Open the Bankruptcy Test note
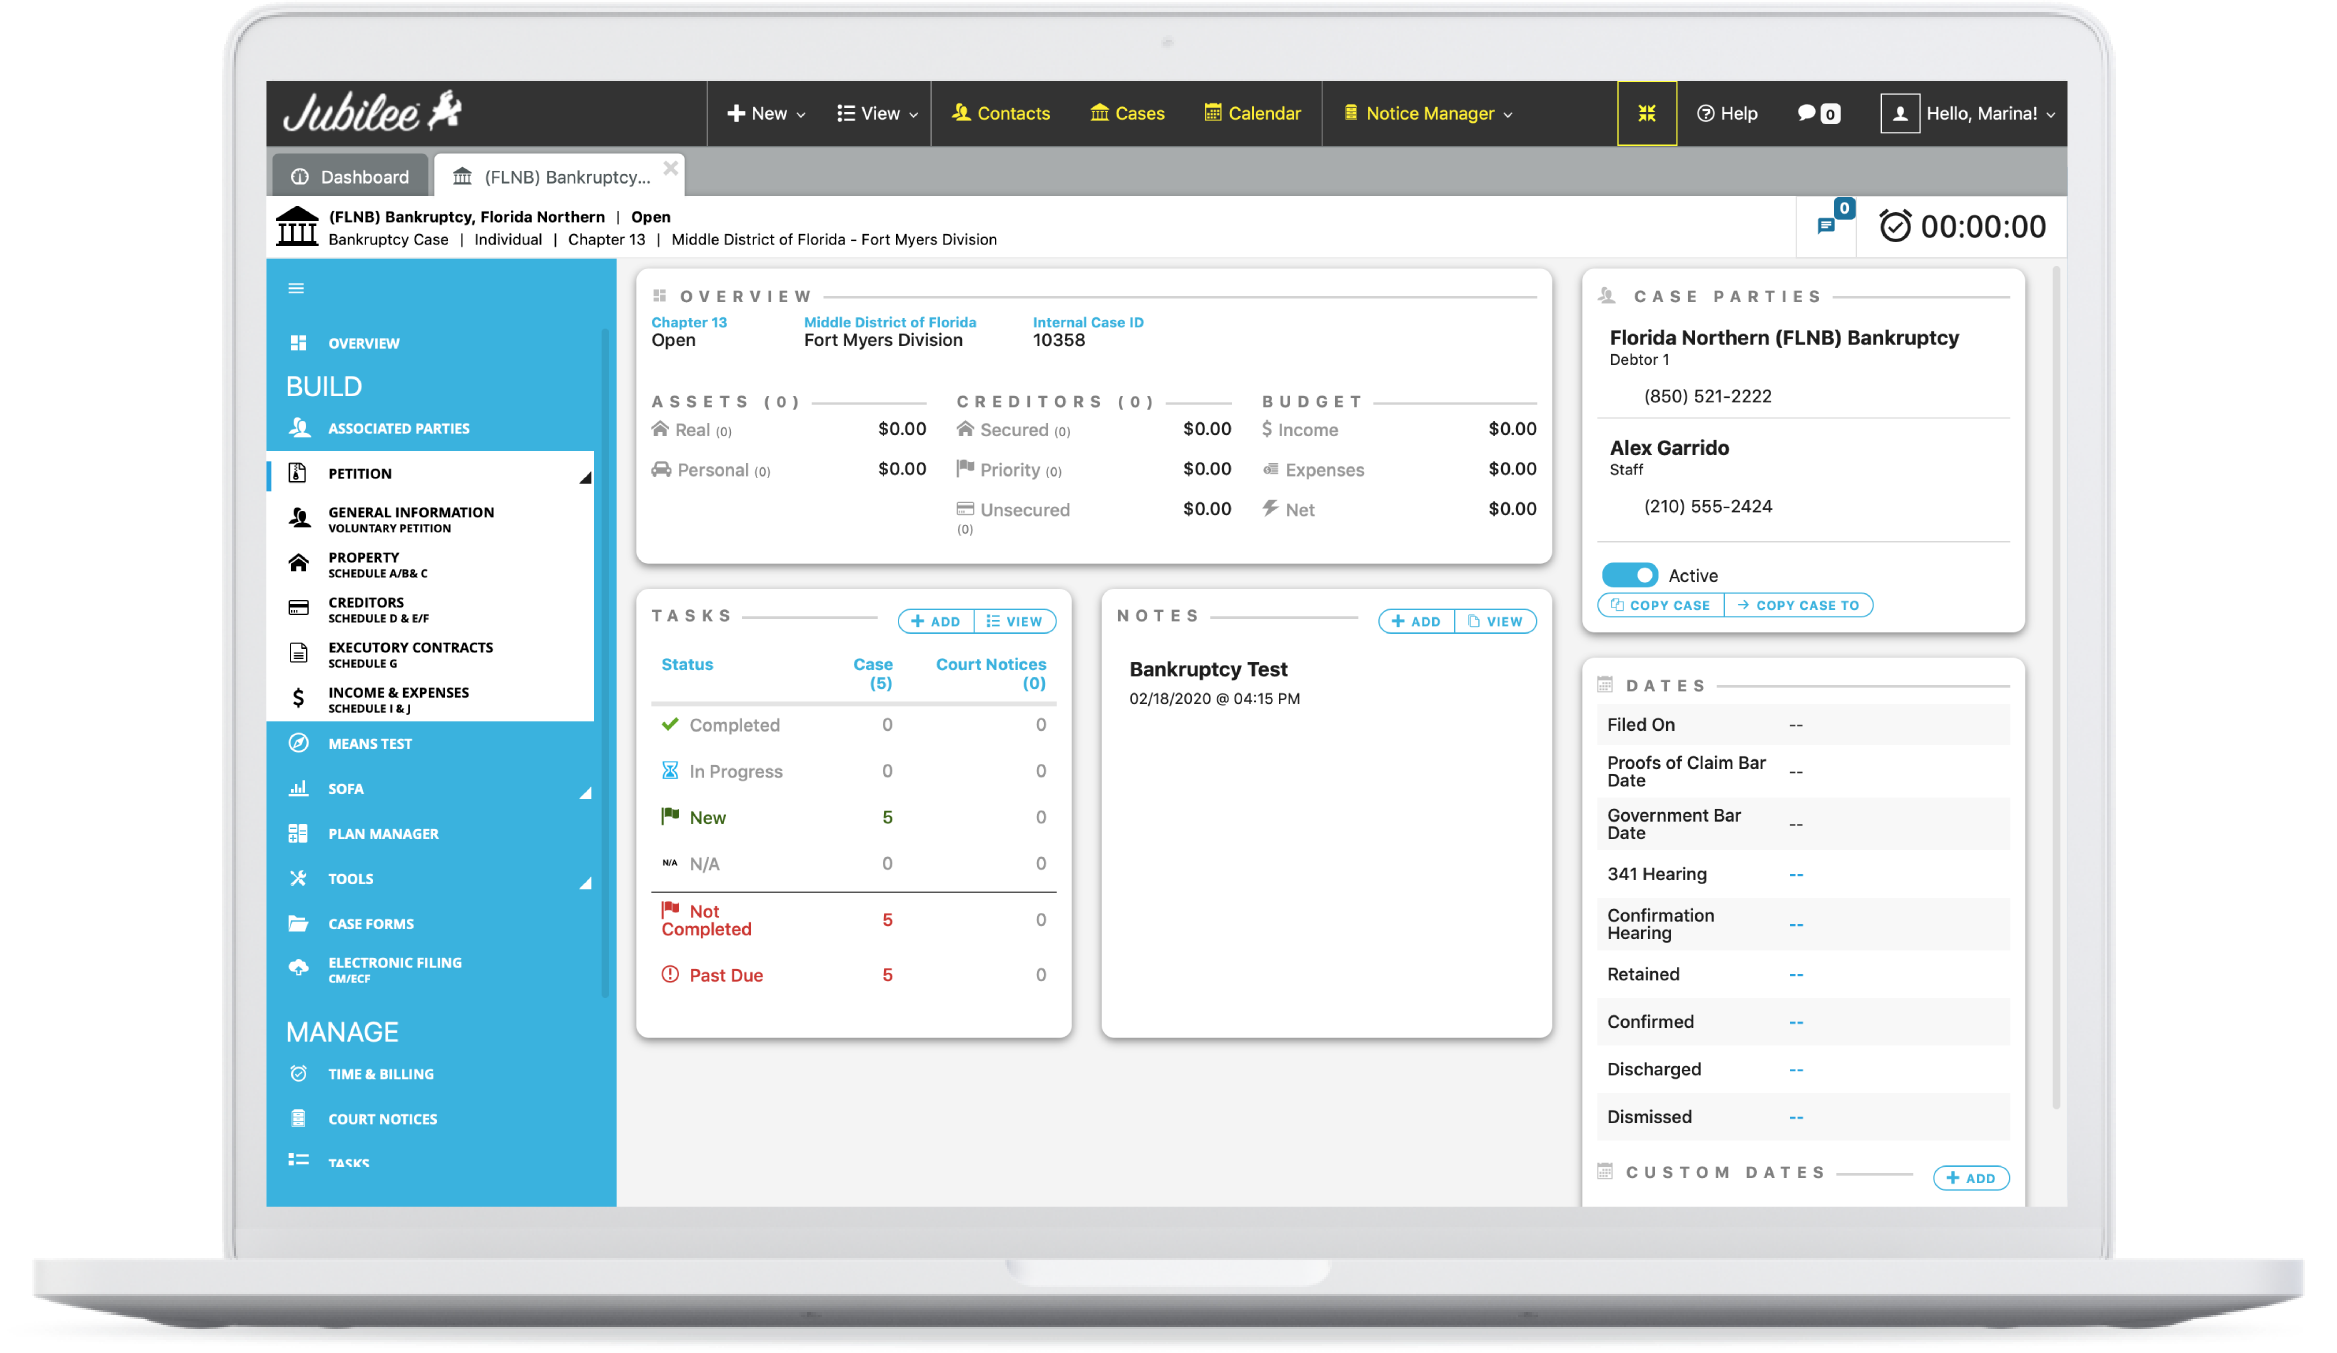This screenshot has width=2337, height=1353. click(x=1208, y=669)
